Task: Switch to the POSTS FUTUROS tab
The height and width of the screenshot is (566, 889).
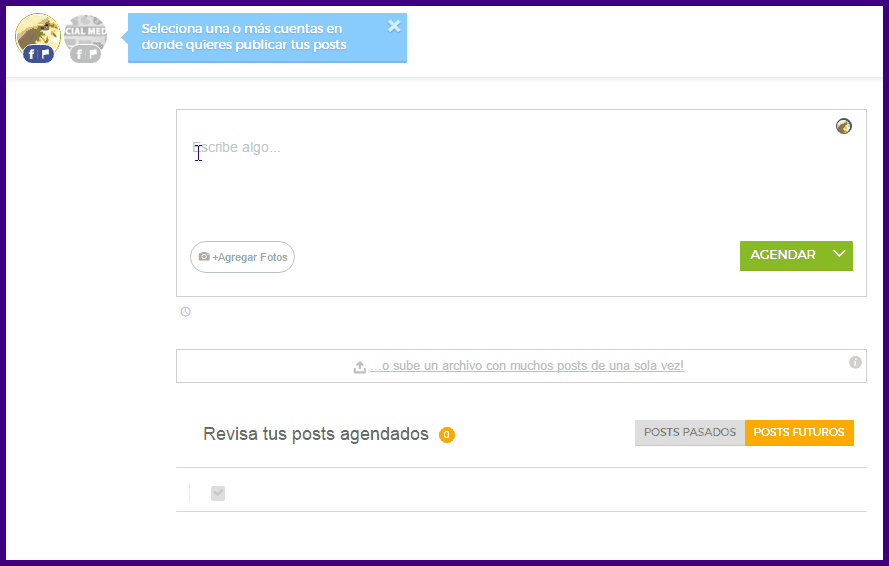Action: 799,433
